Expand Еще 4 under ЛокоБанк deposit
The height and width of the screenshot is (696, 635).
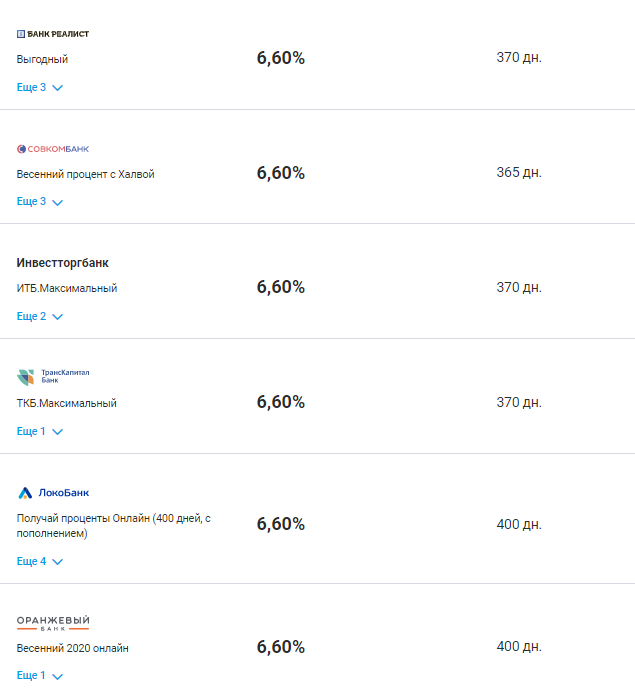39,562
